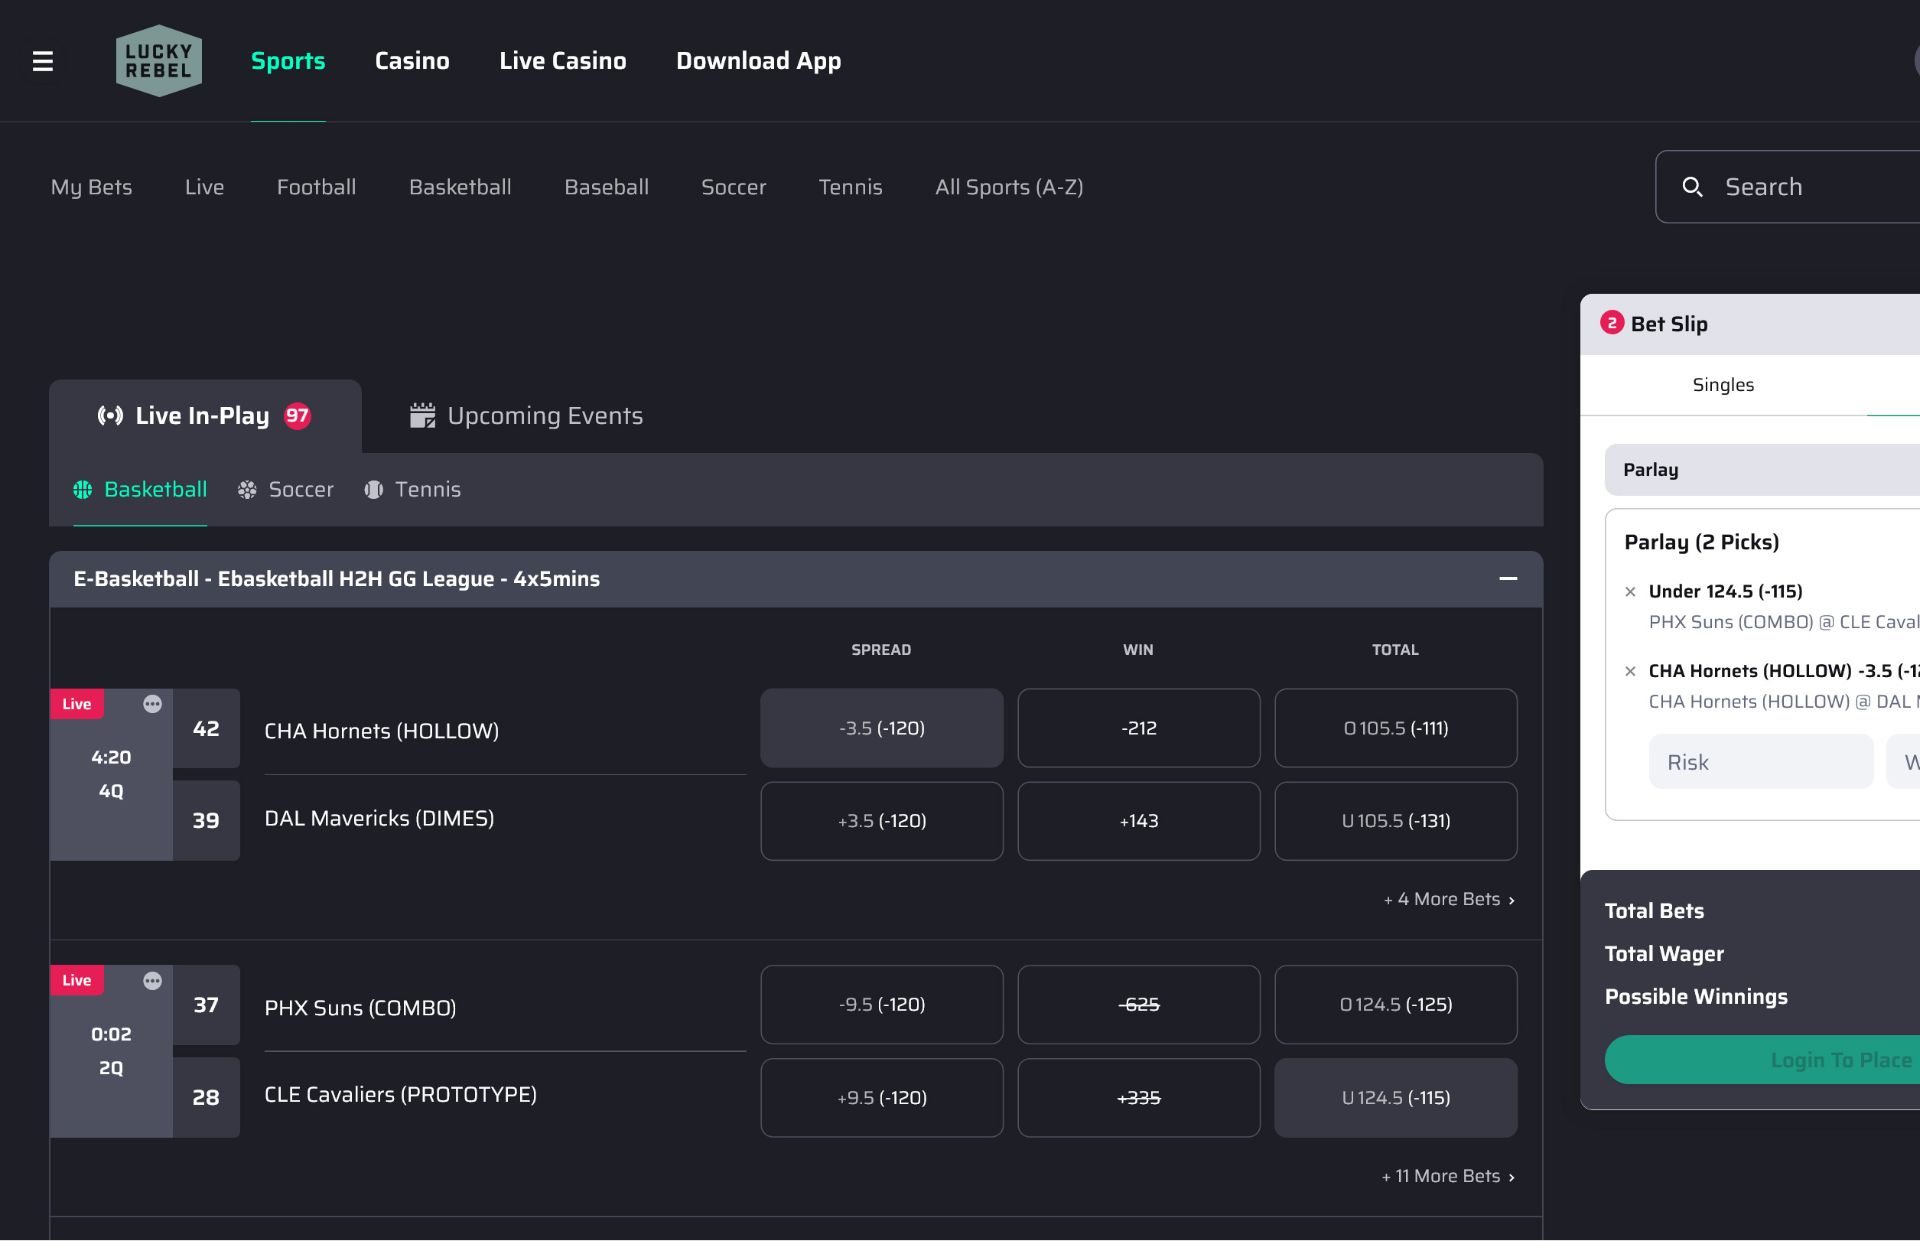Navigate to the Download App page

[759, 60]
